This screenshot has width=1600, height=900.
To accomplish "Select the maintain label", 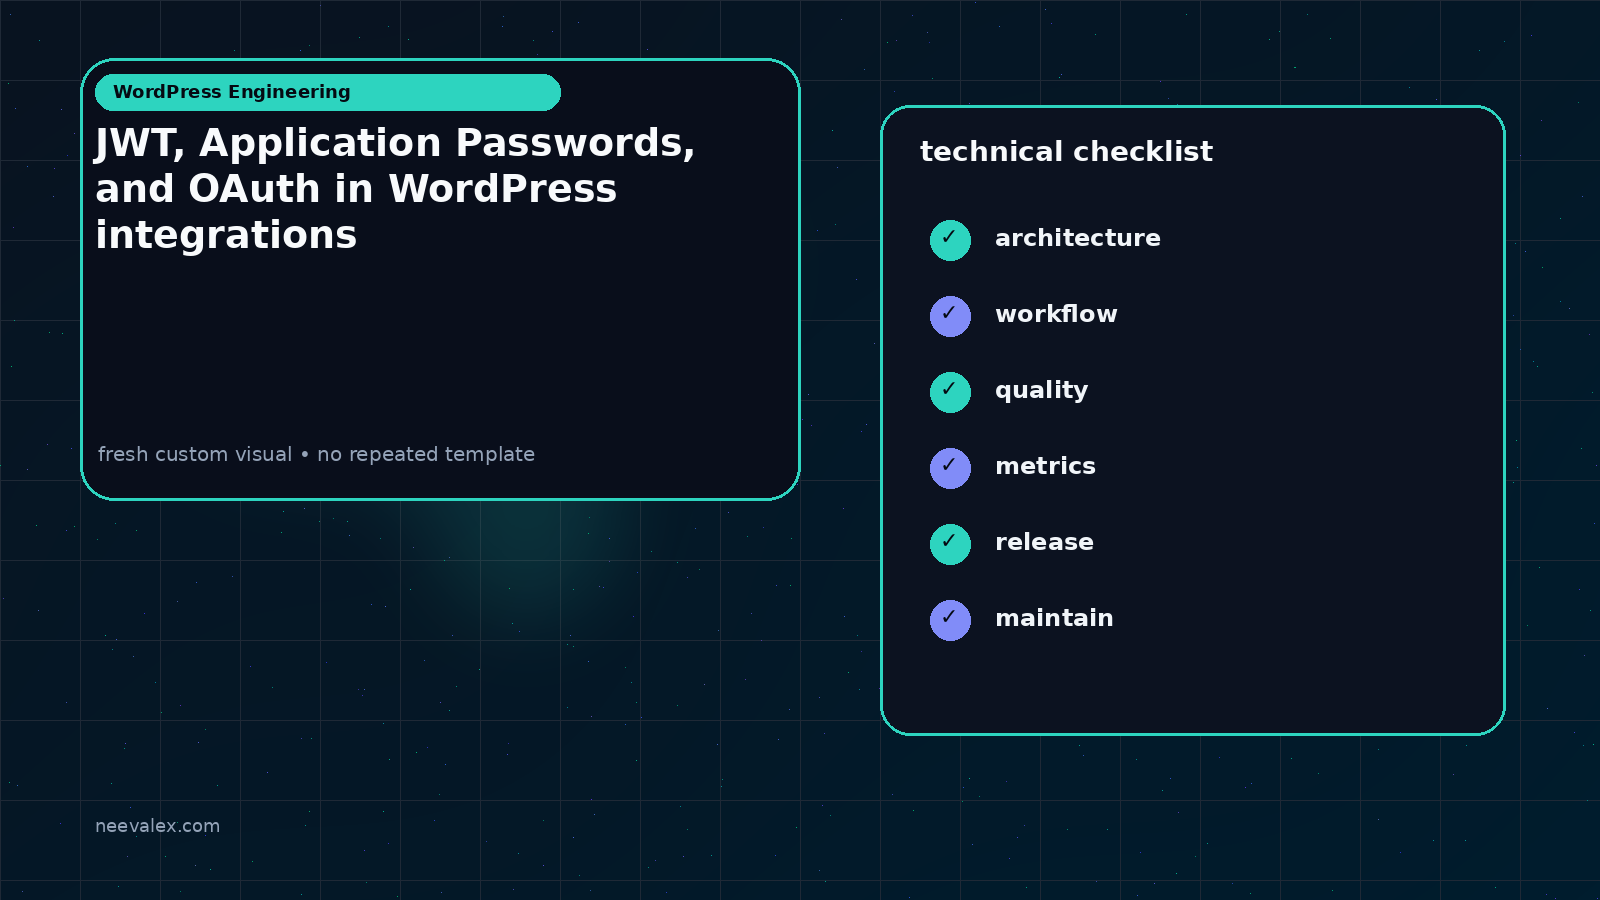I will 1054,618.
